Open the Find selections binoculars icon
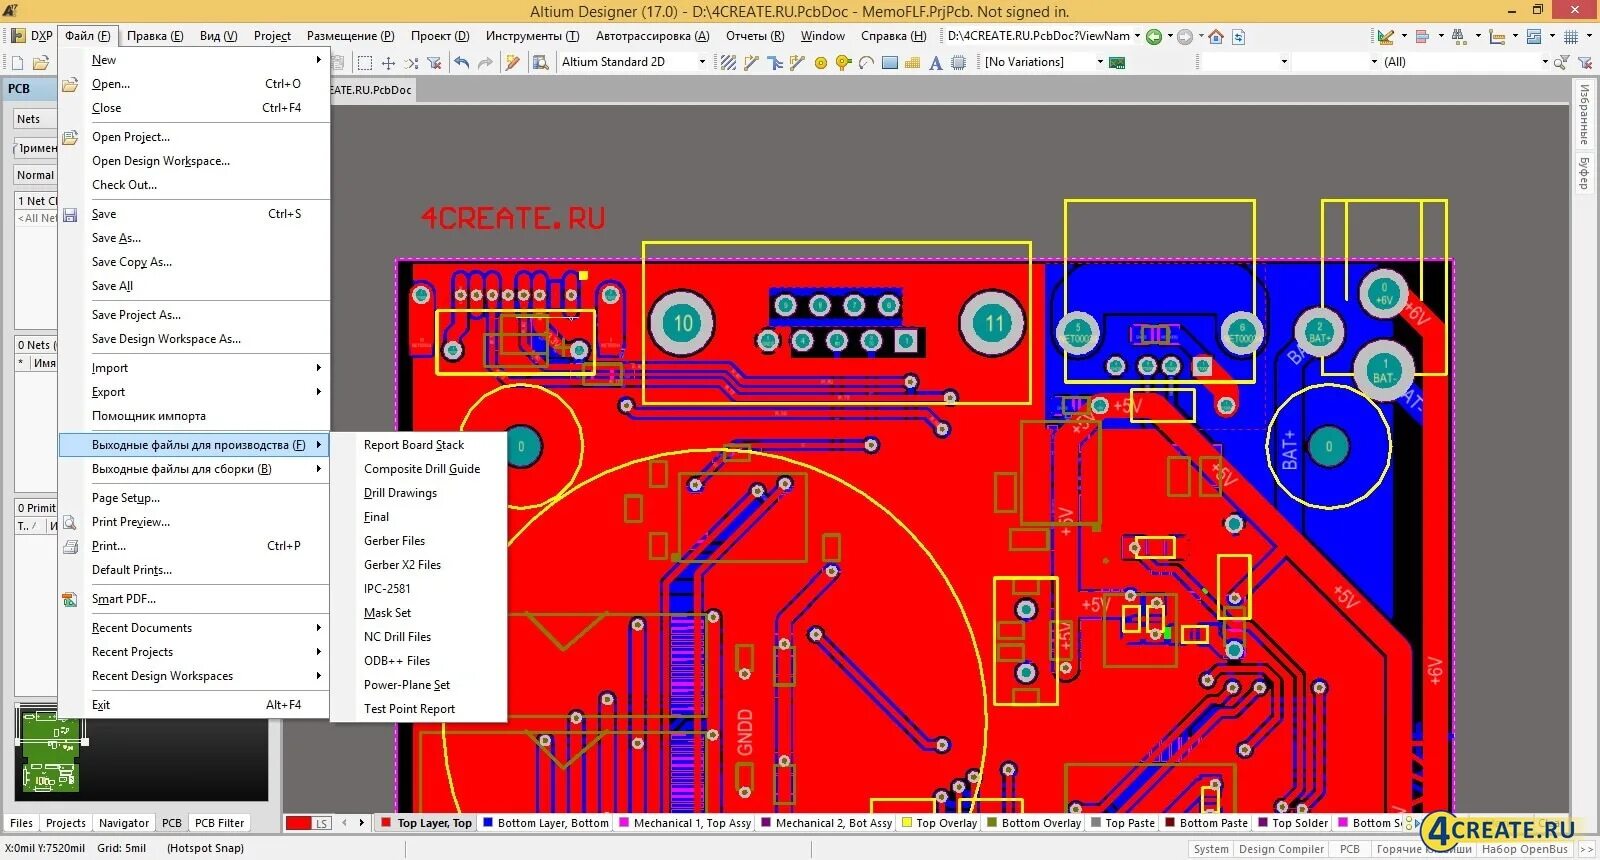 pos(1459,36)
